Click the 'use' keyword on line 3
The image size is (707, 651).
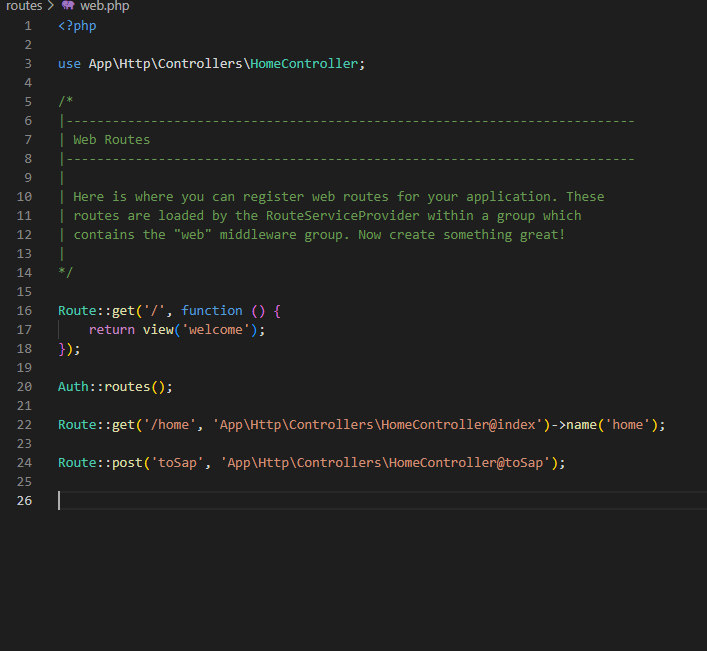pos(69,64)
